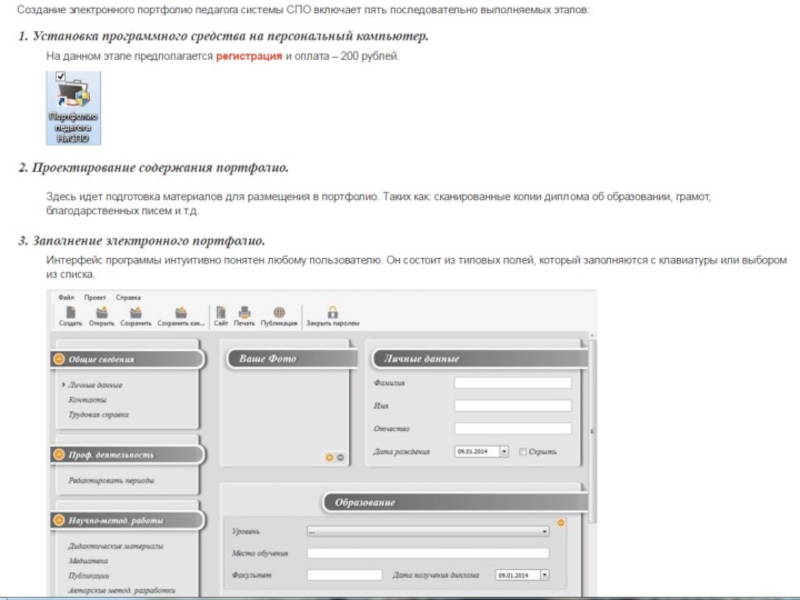Select Редактировать периоды in sidebar

[111, 480]
